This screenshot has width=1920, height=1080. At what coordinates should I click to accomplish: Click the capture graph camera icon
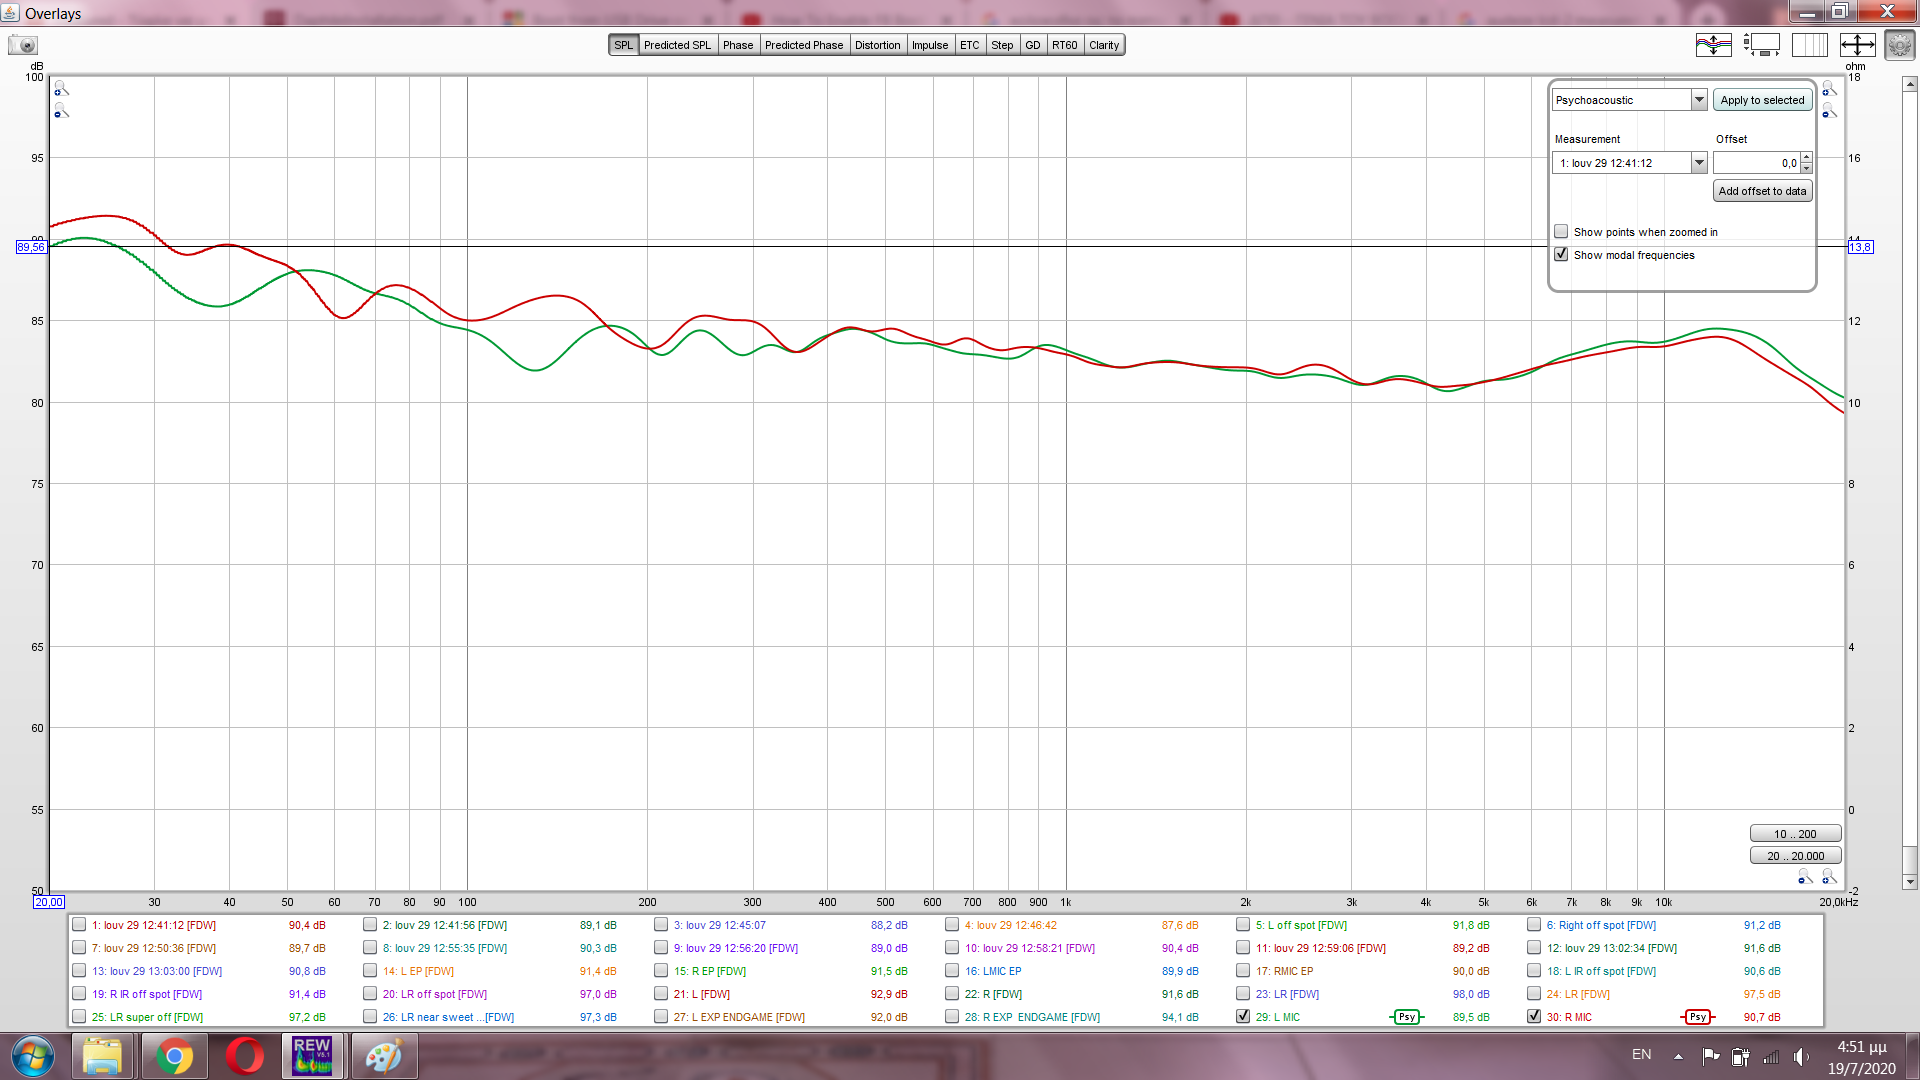(22, 45)
